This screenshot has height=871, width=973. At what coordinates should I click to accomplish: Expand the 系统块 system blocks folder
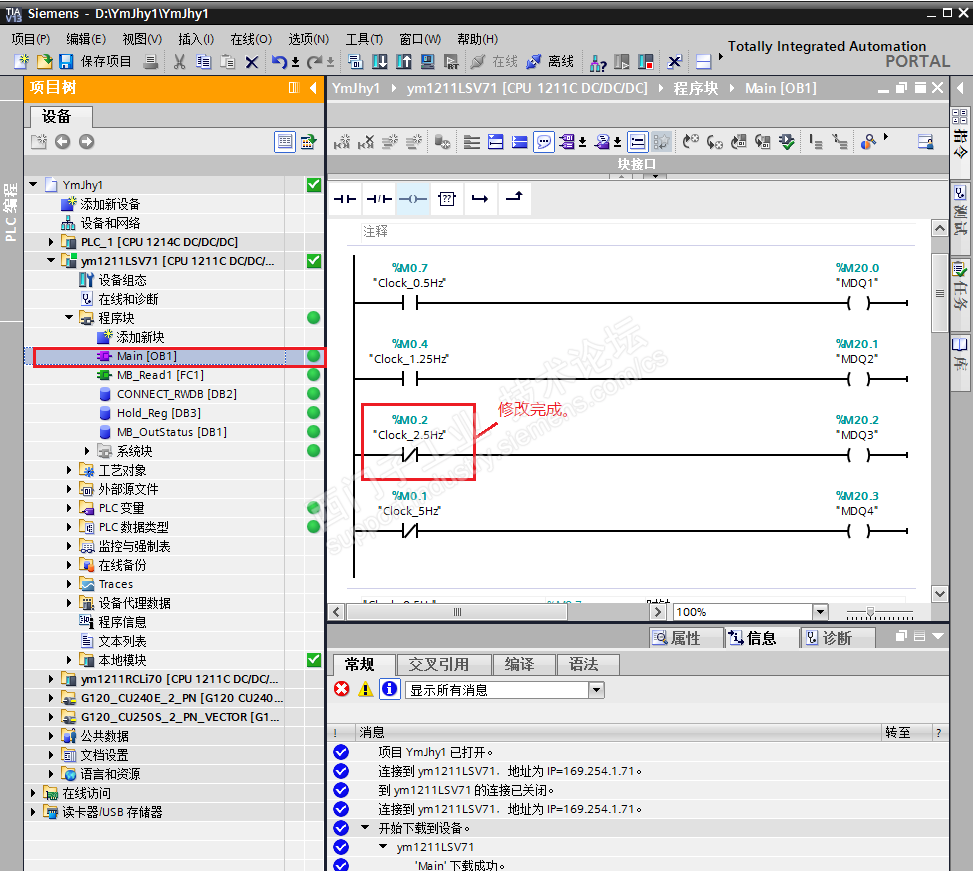pos(87,451)
